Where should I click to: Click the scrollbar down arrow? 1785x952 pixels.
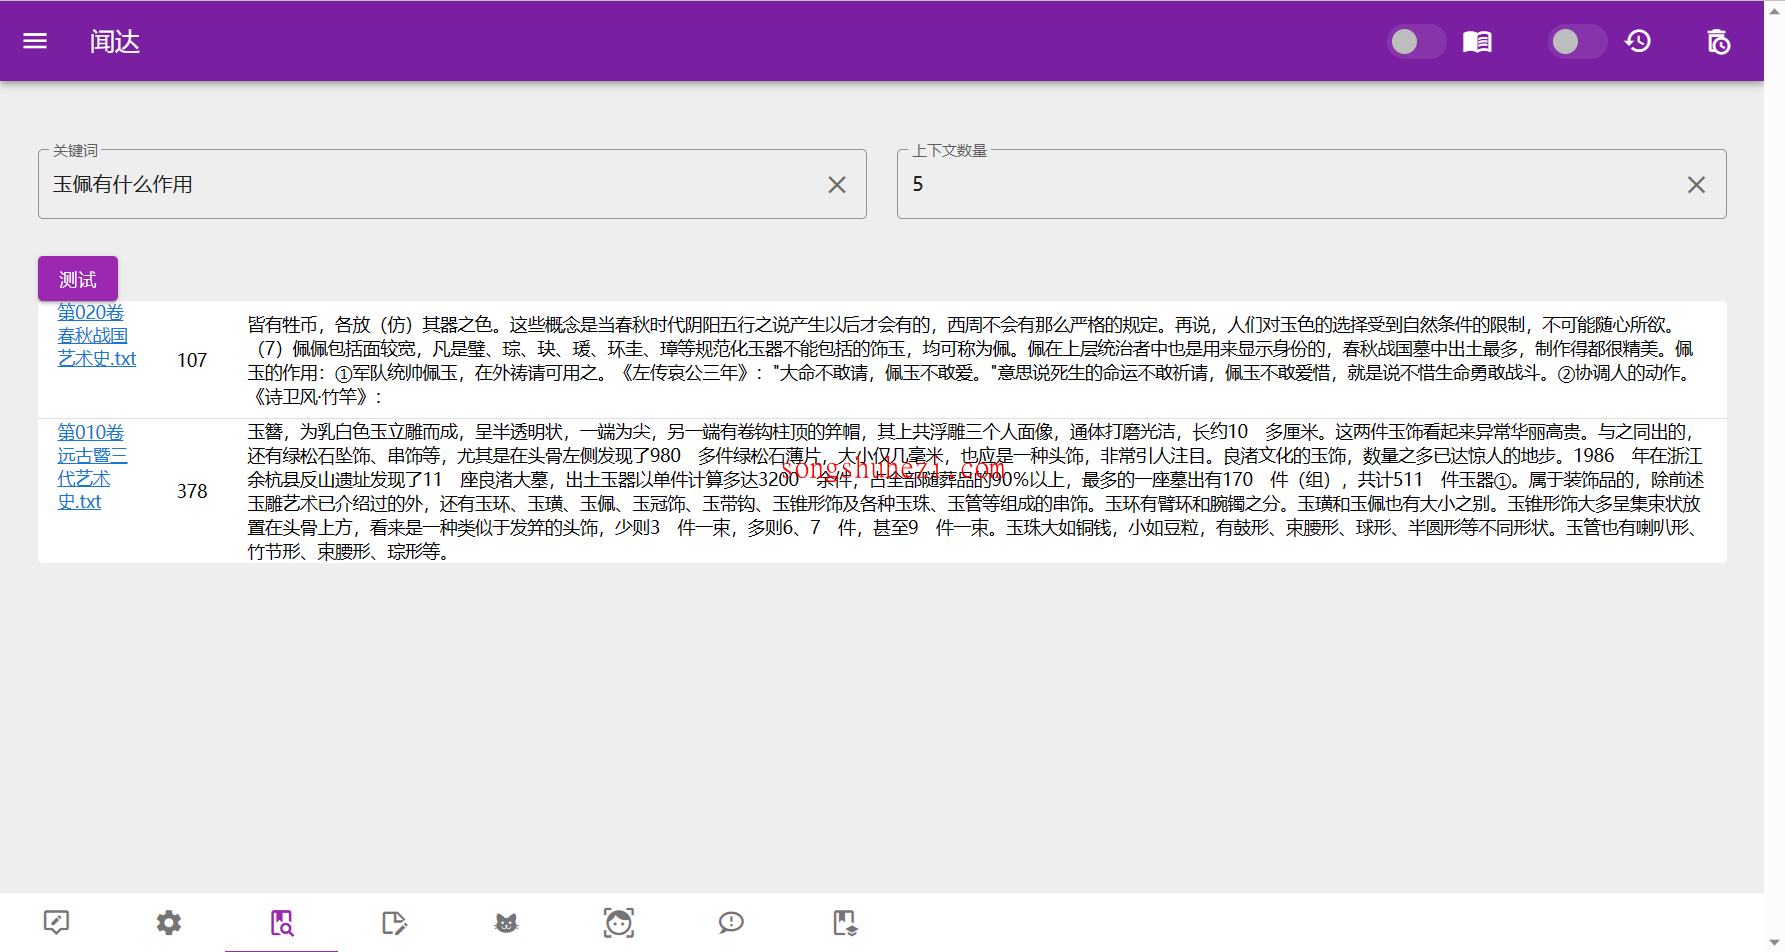tap(1775, 943)
